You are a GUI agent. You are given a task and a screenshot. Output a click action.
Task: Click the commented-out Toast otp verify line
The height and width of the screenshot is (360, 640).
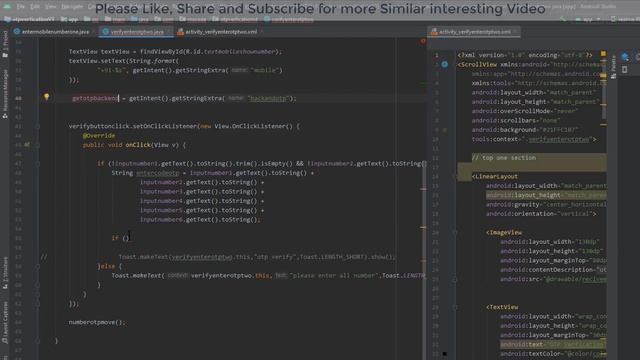[257, 257]
